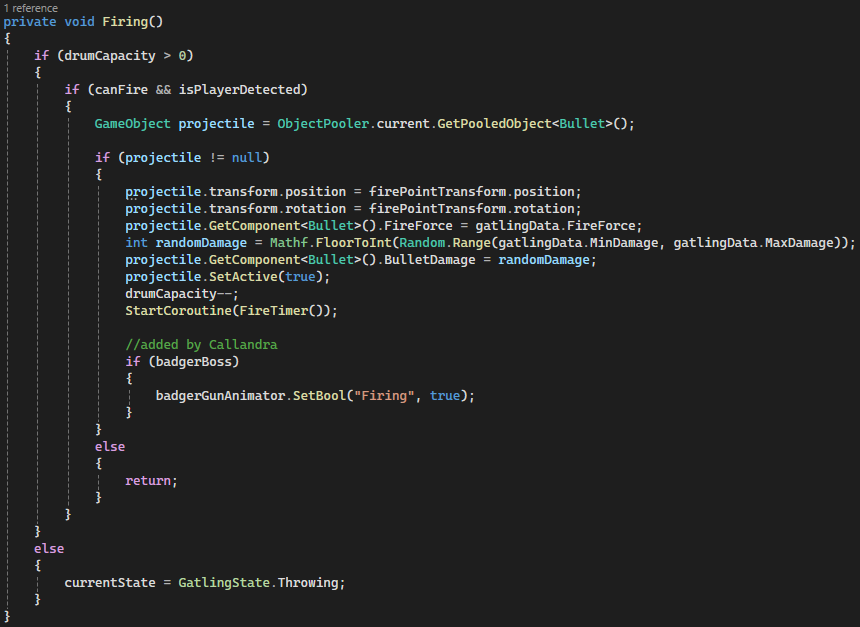Click SetBool method call
Viewport: 860px width, 627px height.
click(x=319, y=396)
